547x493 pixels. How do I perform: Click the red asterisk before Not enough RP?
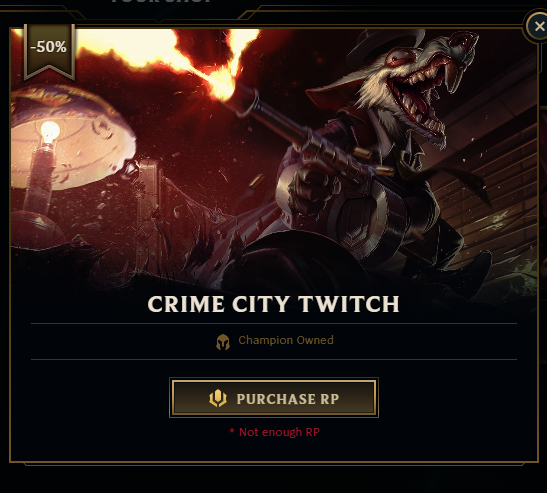(232, 431)
